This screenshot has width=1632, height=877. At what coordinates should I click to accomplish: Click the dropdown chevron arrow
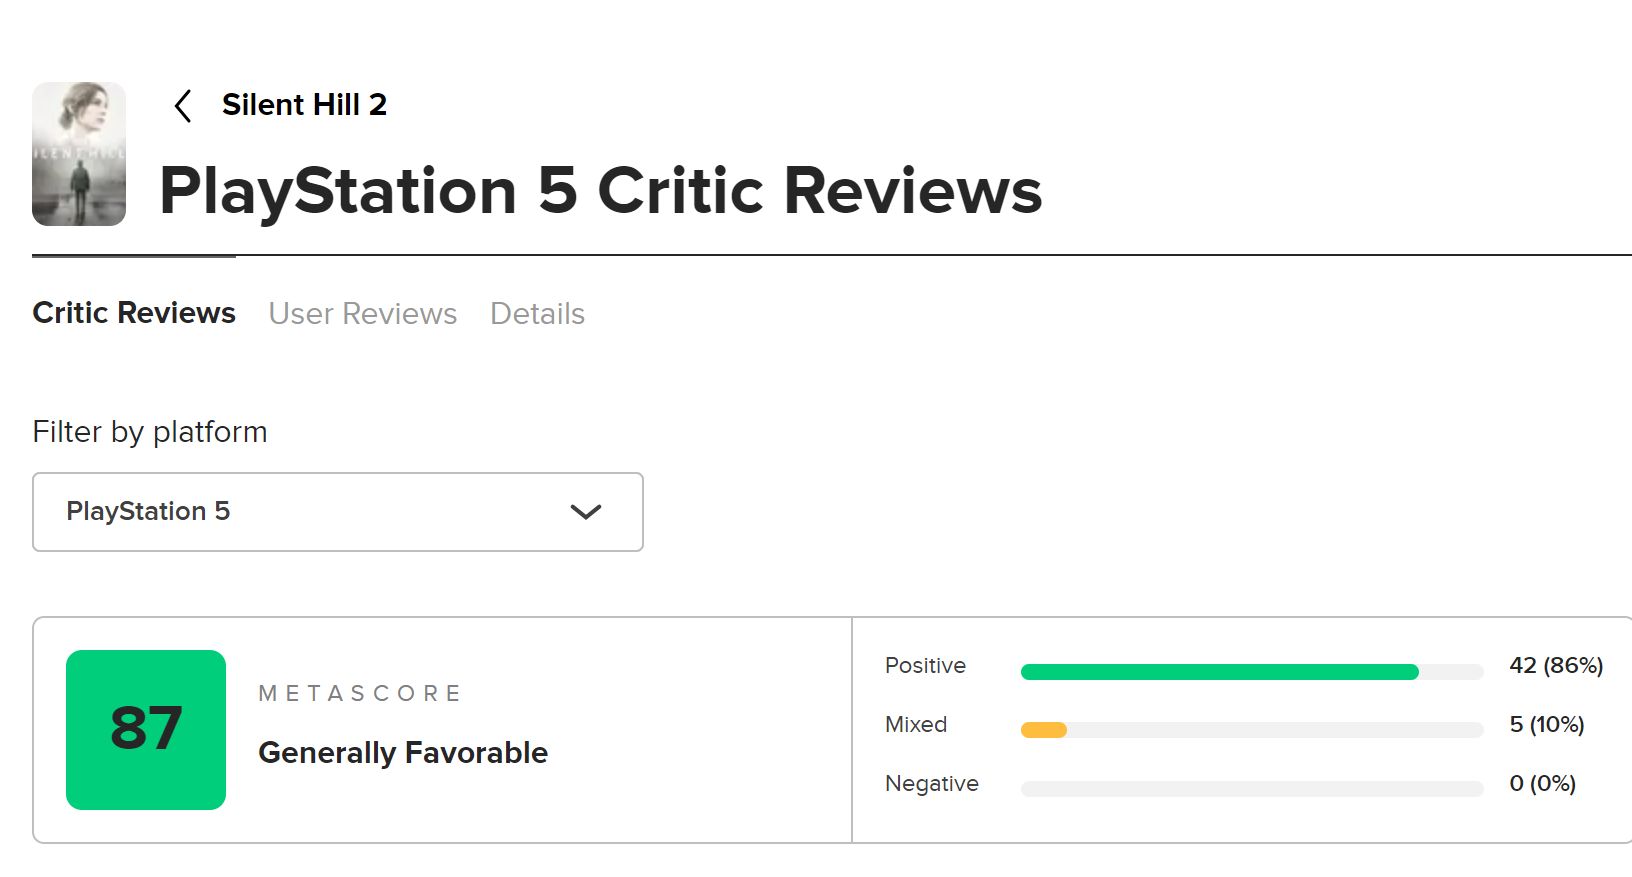585,512
